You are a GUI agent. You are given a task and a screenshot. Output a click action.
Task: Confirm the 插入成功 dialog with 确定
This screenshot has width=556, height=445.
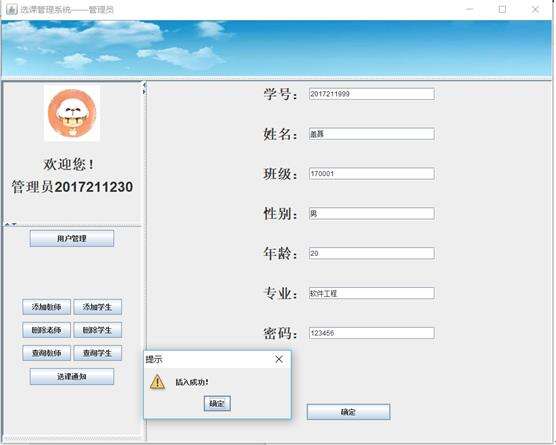[x=217, y=404]
